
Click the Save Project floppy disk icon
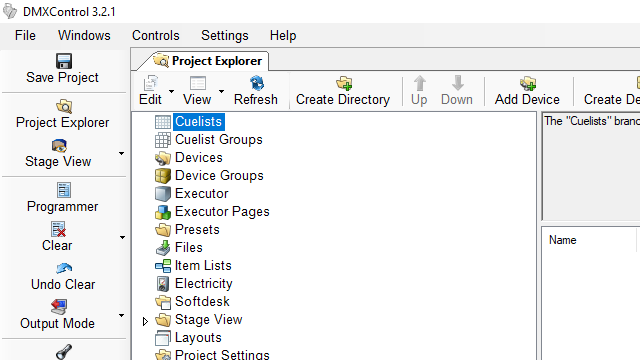click(64, 61)
